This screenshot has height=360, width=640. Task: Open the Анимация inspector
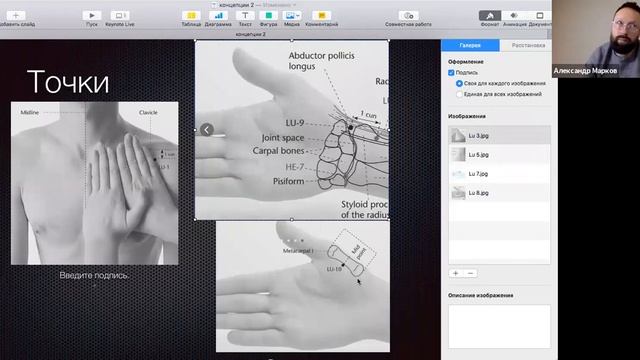[515, 16]
